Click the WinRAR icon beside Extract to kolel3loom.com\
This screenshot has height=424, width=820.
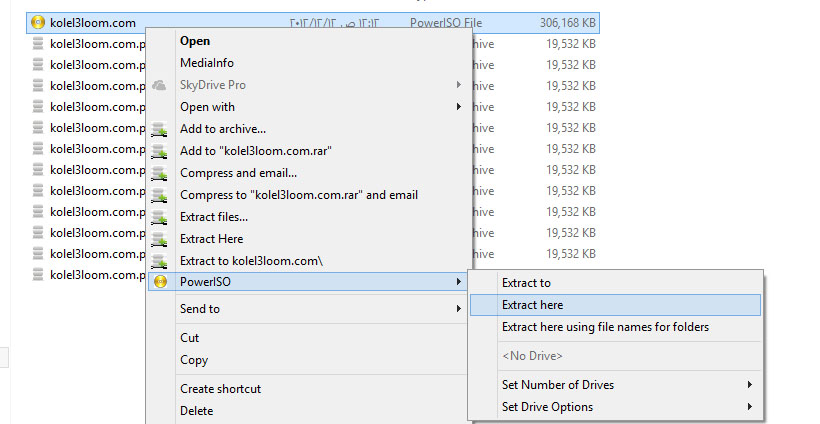pos(159,261)
